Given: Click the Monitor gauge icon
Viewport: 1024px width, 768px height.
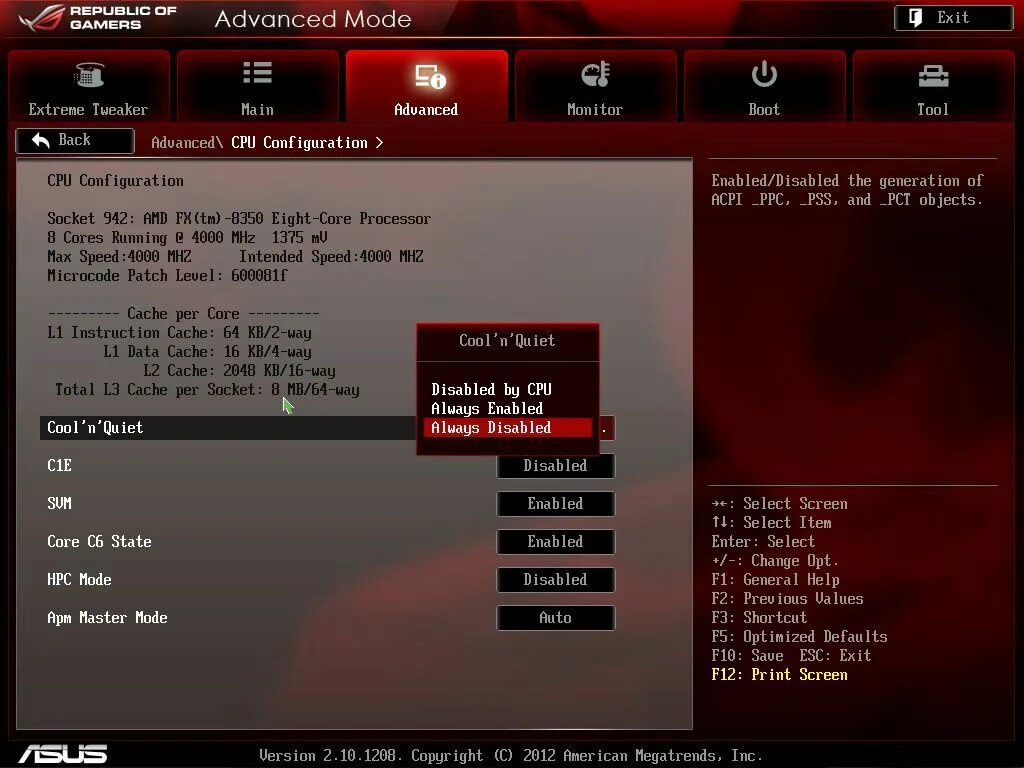Looking at the screenshot, I should (596, 74).
